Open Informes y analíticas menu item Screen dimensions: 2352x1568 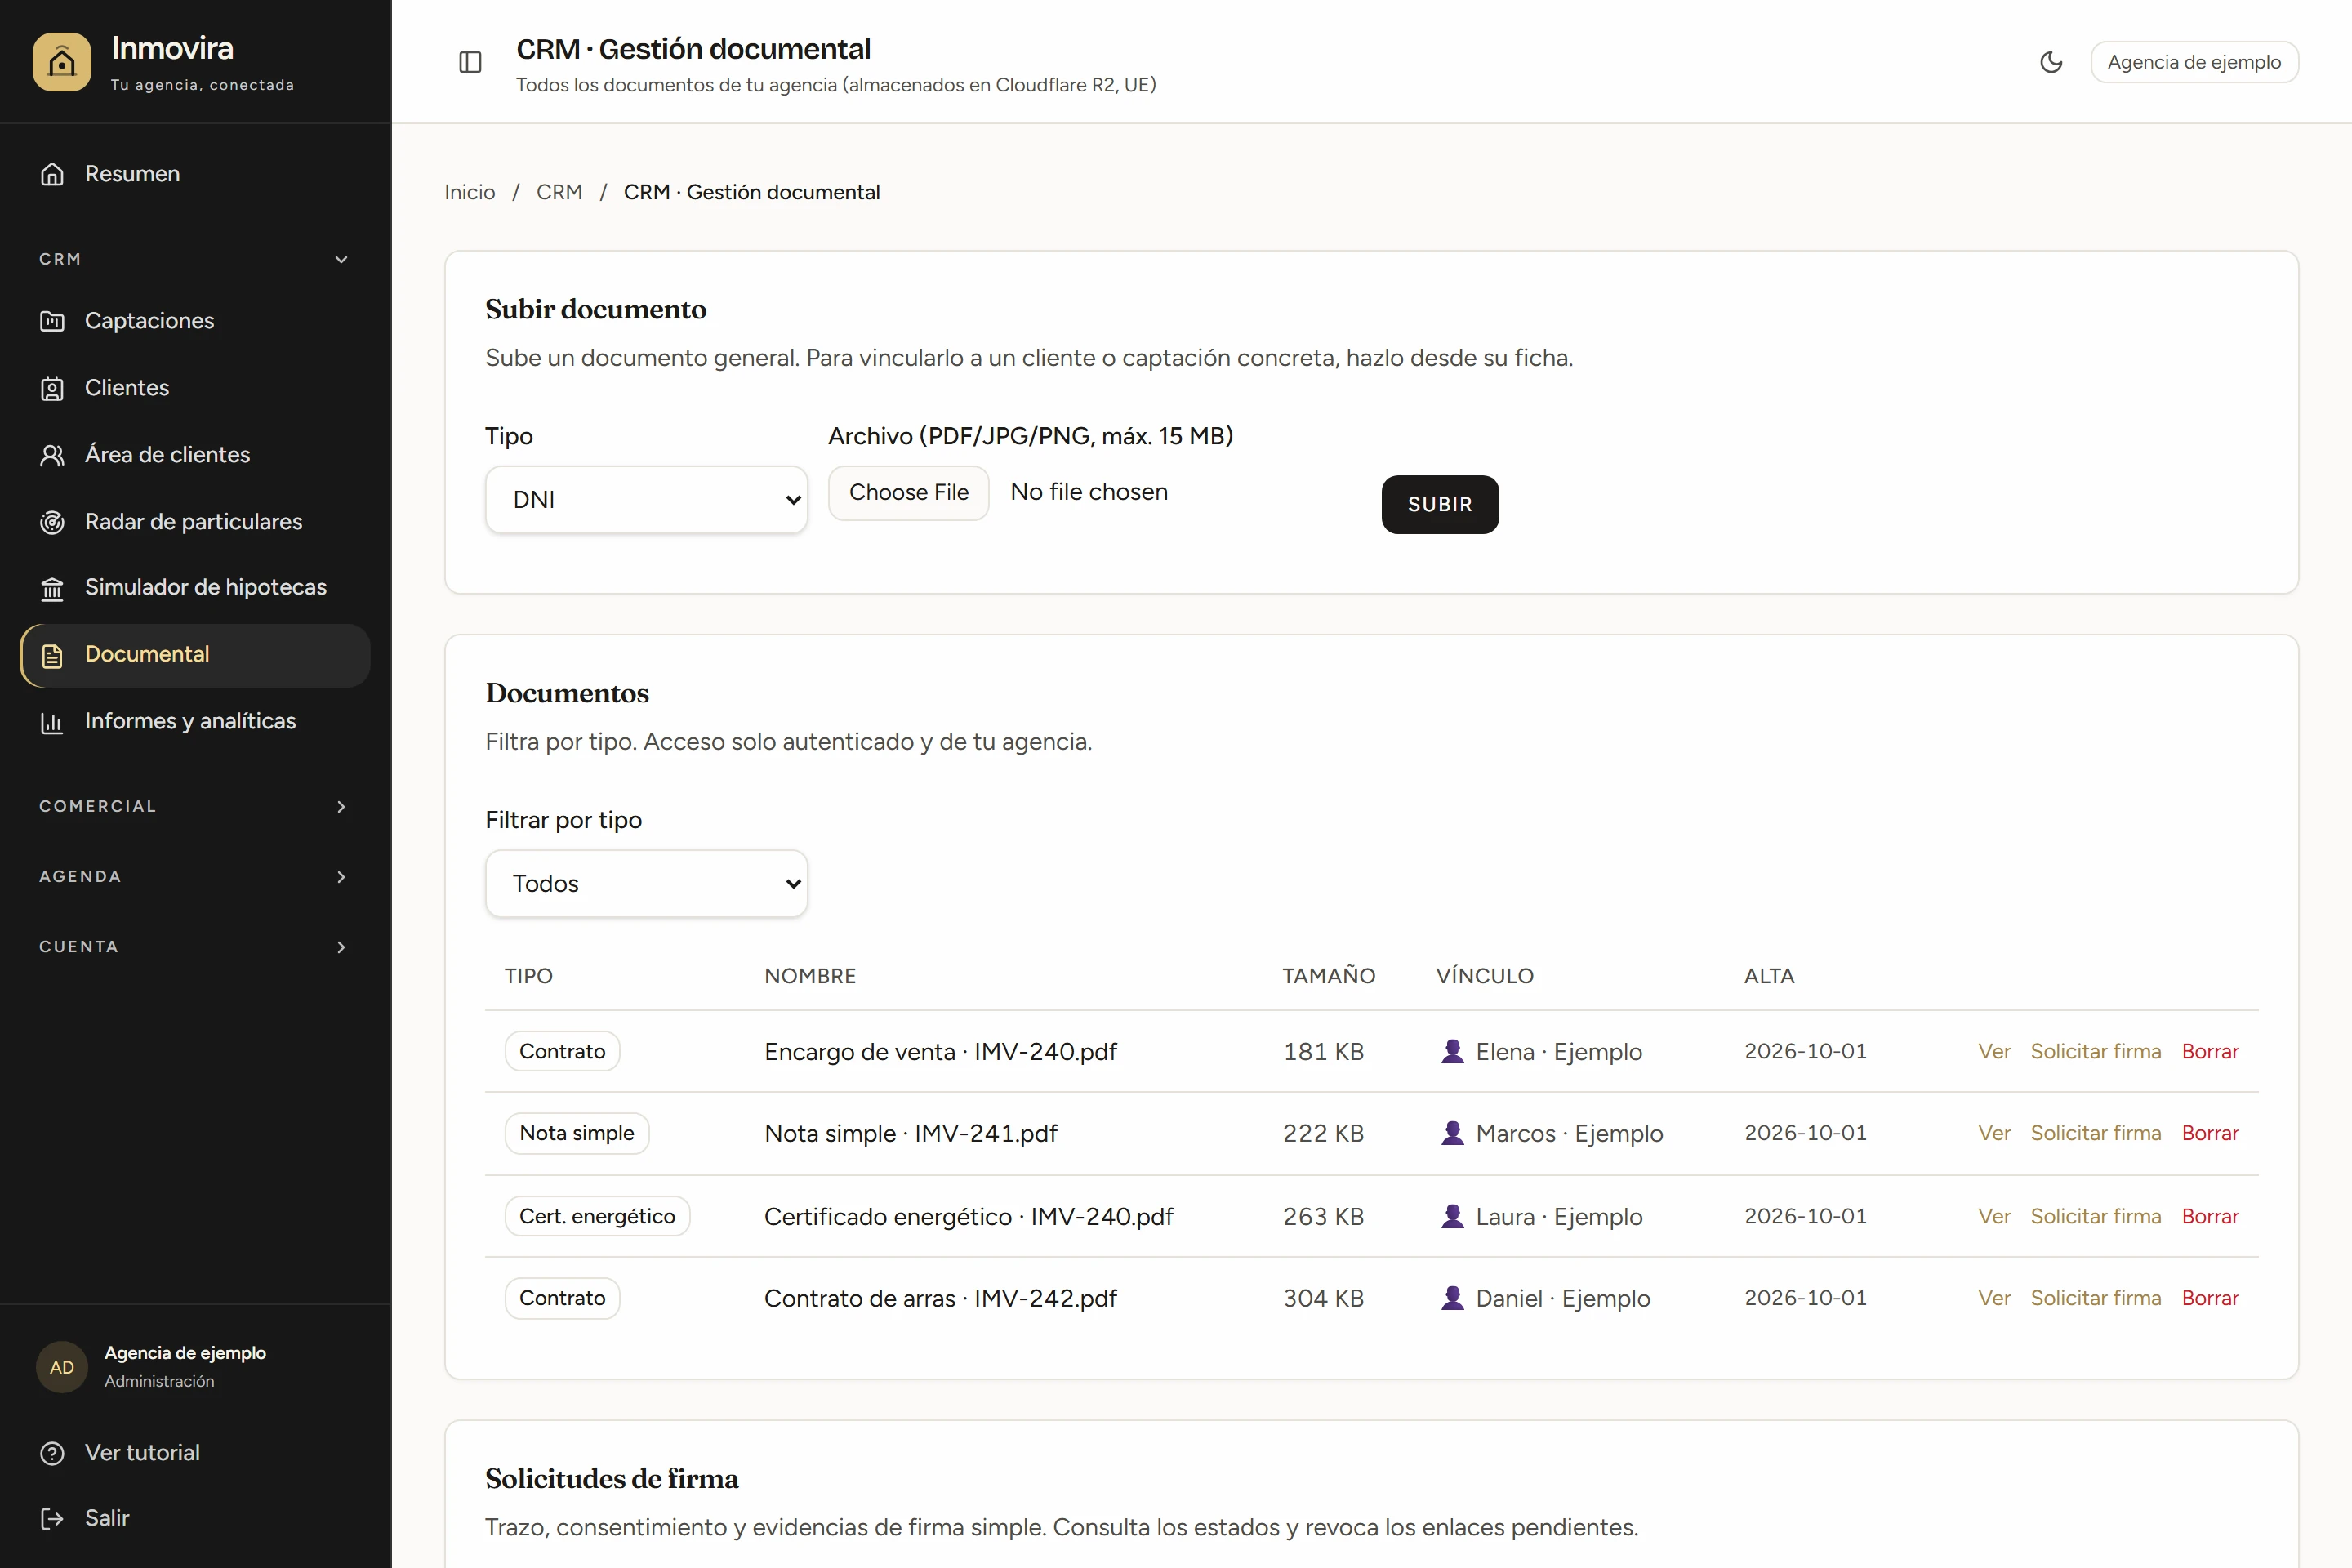pos(195,721)
